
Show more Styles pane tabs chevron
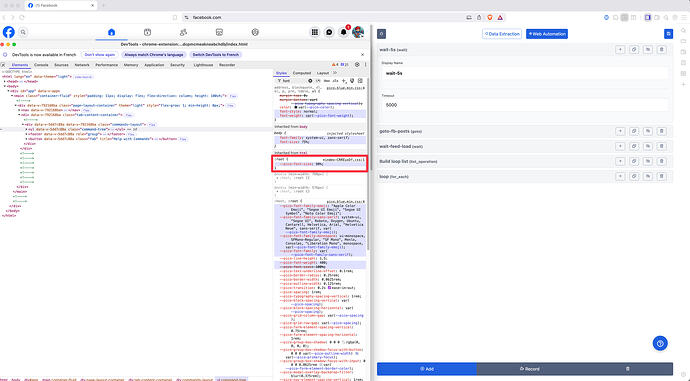coord(335,73)
